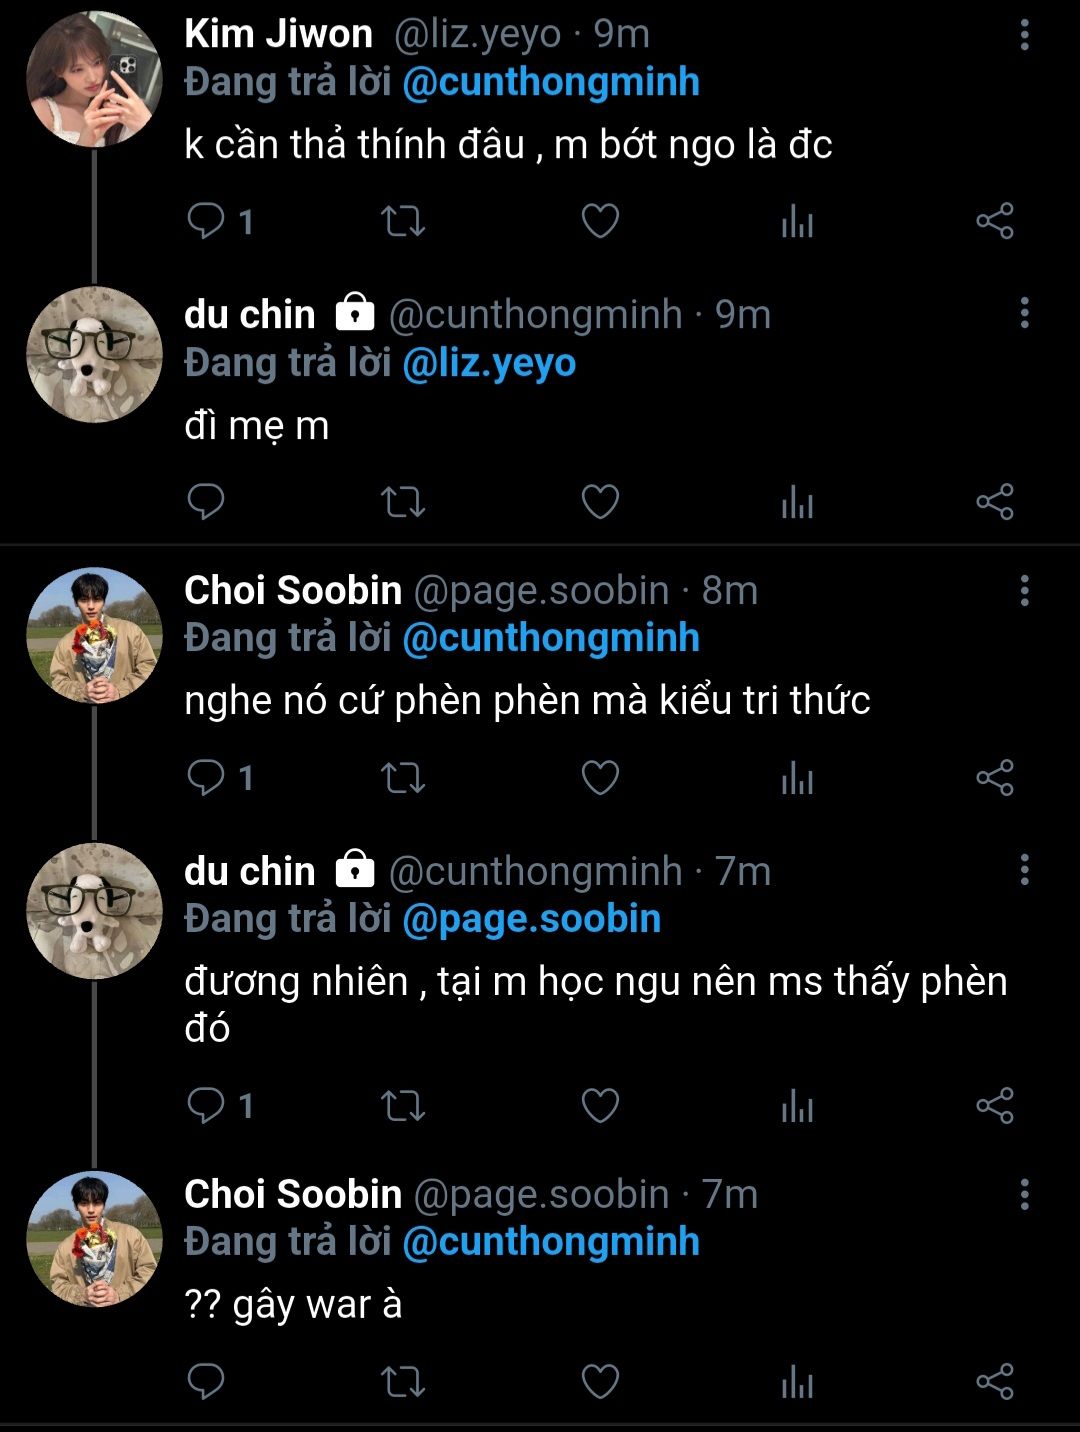The image size is (1080, 1432).
Task: Open more options on Kim Jiwon's tweet
Action: (1024, 36)
